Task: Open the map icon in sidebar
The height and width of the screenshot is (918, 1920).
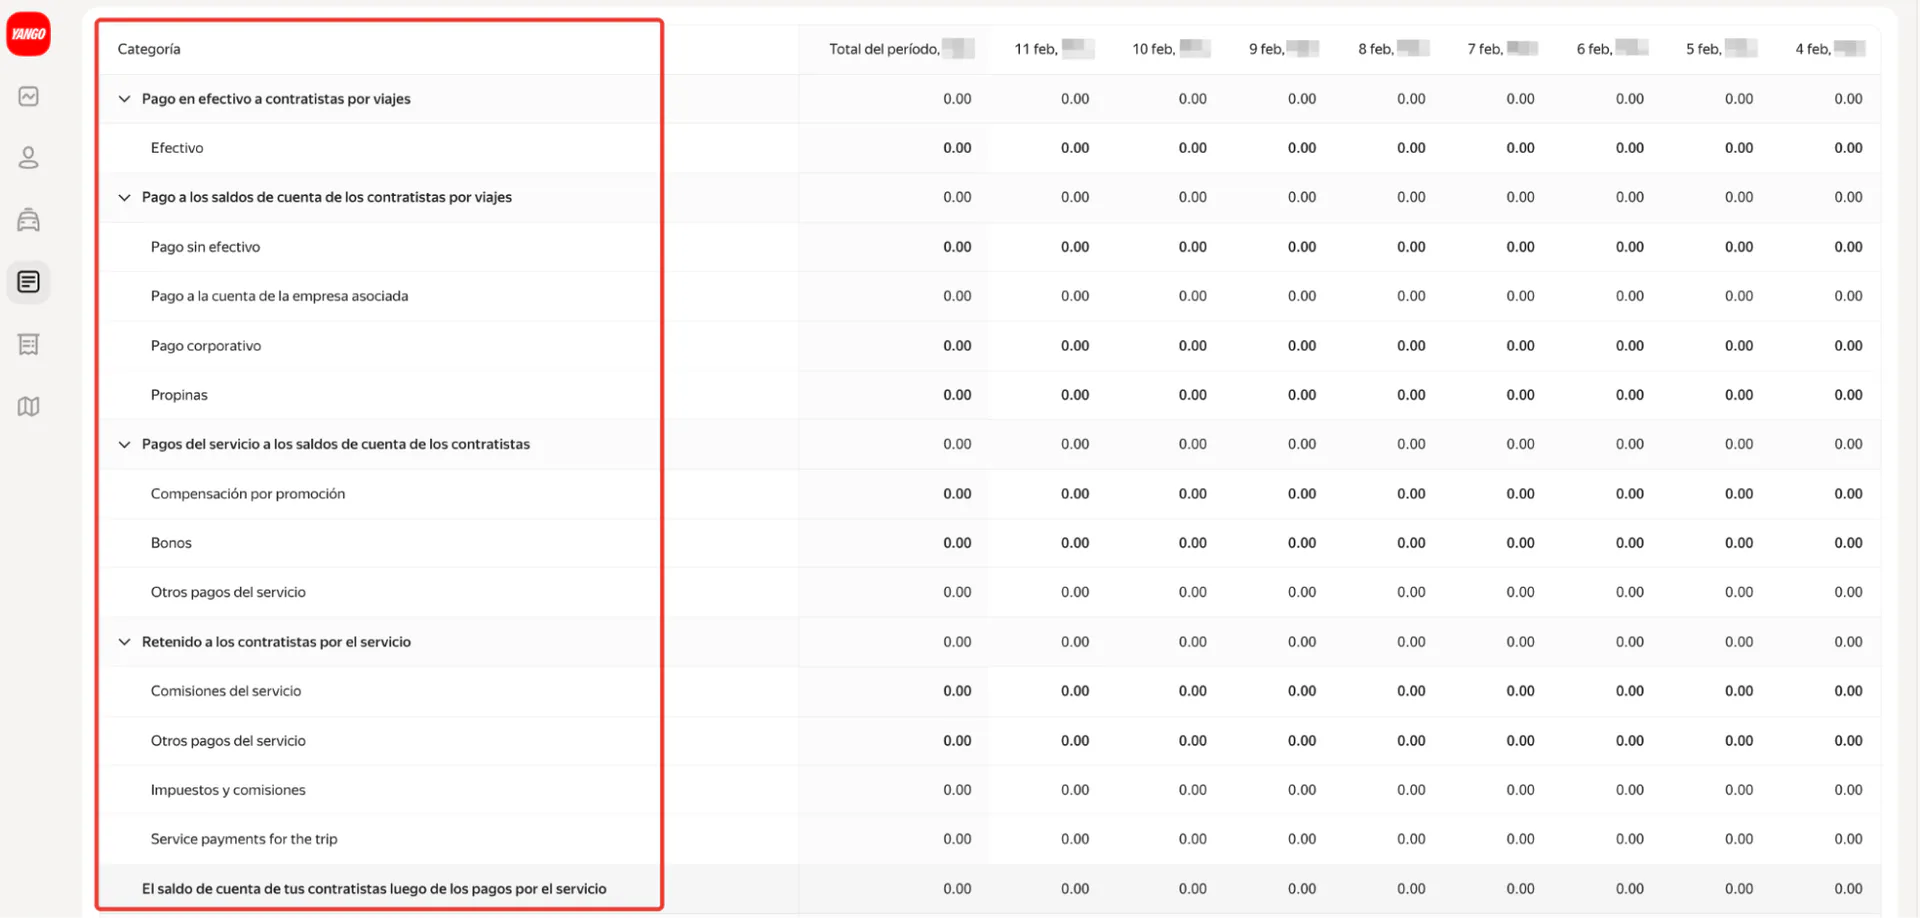Action: tap(28, 406)
